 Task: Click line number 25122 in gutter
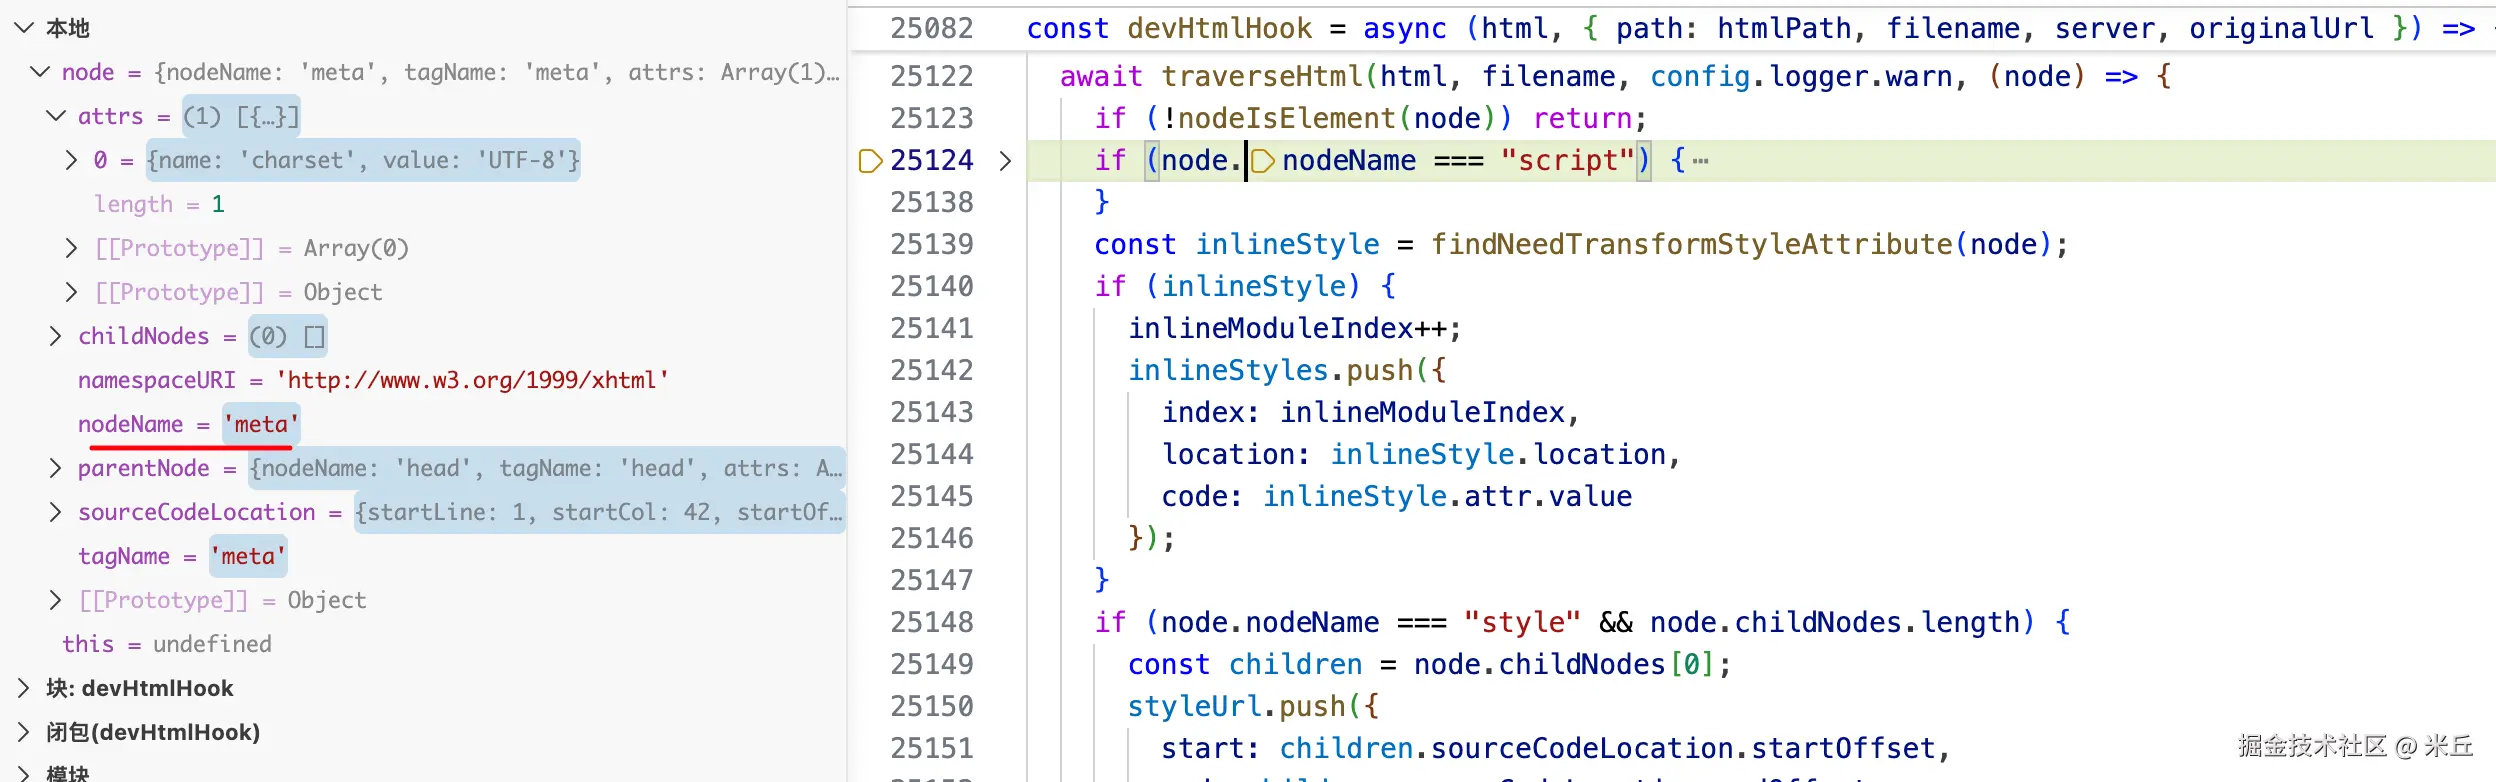(931, 76)
